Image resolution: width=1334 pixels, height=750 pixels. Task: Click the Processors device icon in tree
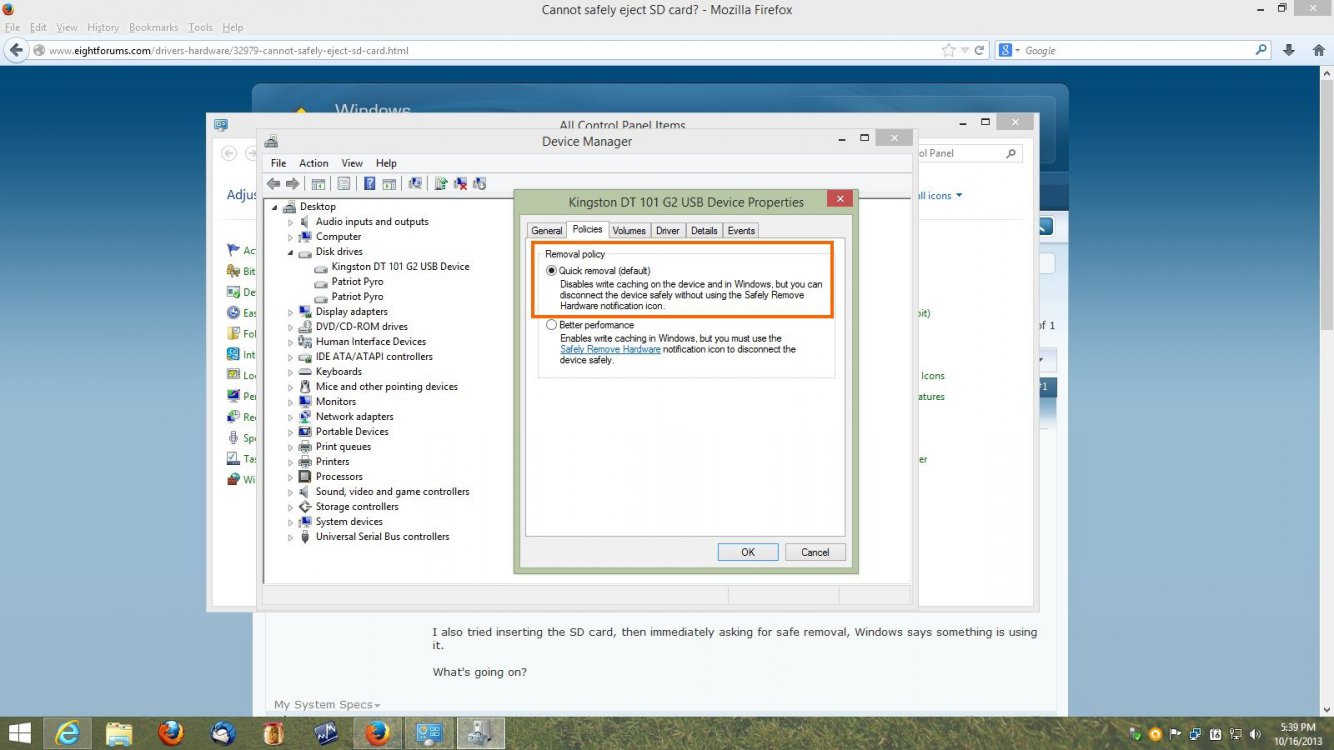coord(306,477)
